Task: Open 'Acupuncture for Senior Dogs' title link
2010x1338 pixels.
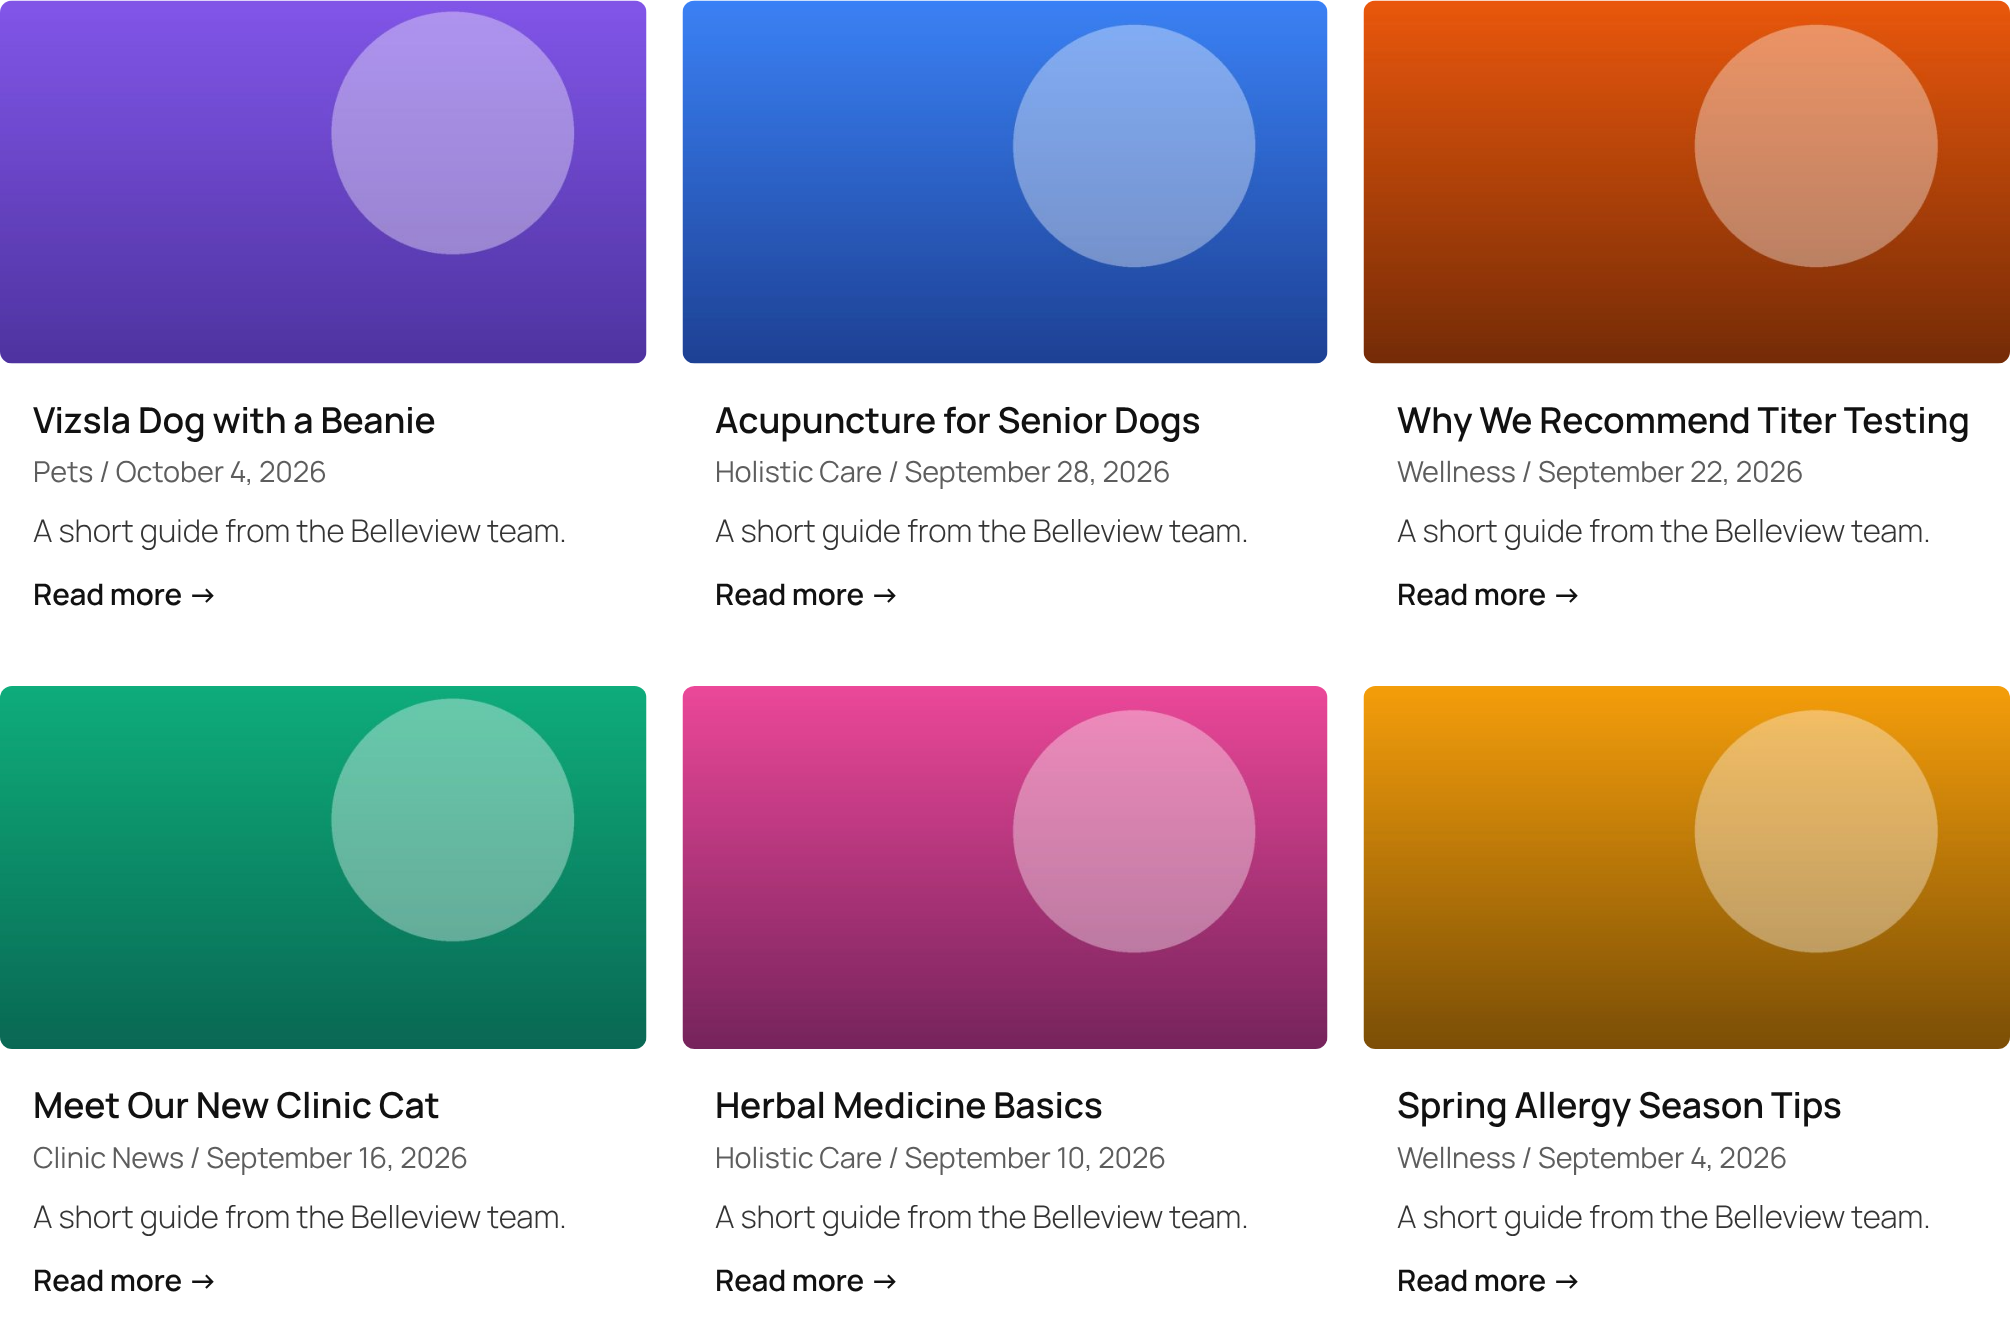Action: click(957, 421)
